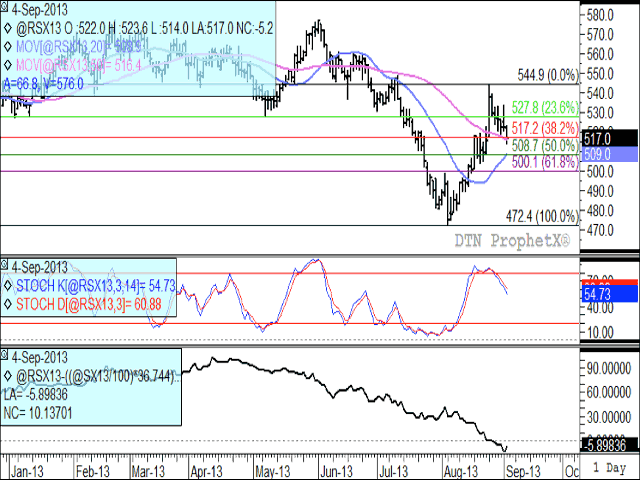Select the STOCH D[@RSX13,3]= 60.88 legend
Image resolution: width=640 pixels, height=480 pixels.
(x=89, y=304)
